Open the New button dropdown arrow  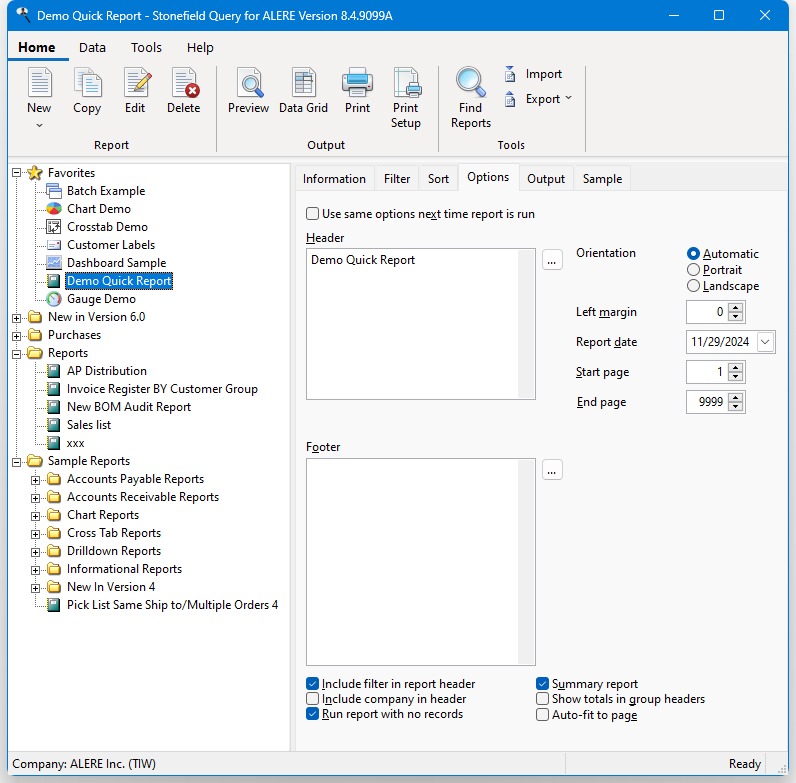click(39, 125)
